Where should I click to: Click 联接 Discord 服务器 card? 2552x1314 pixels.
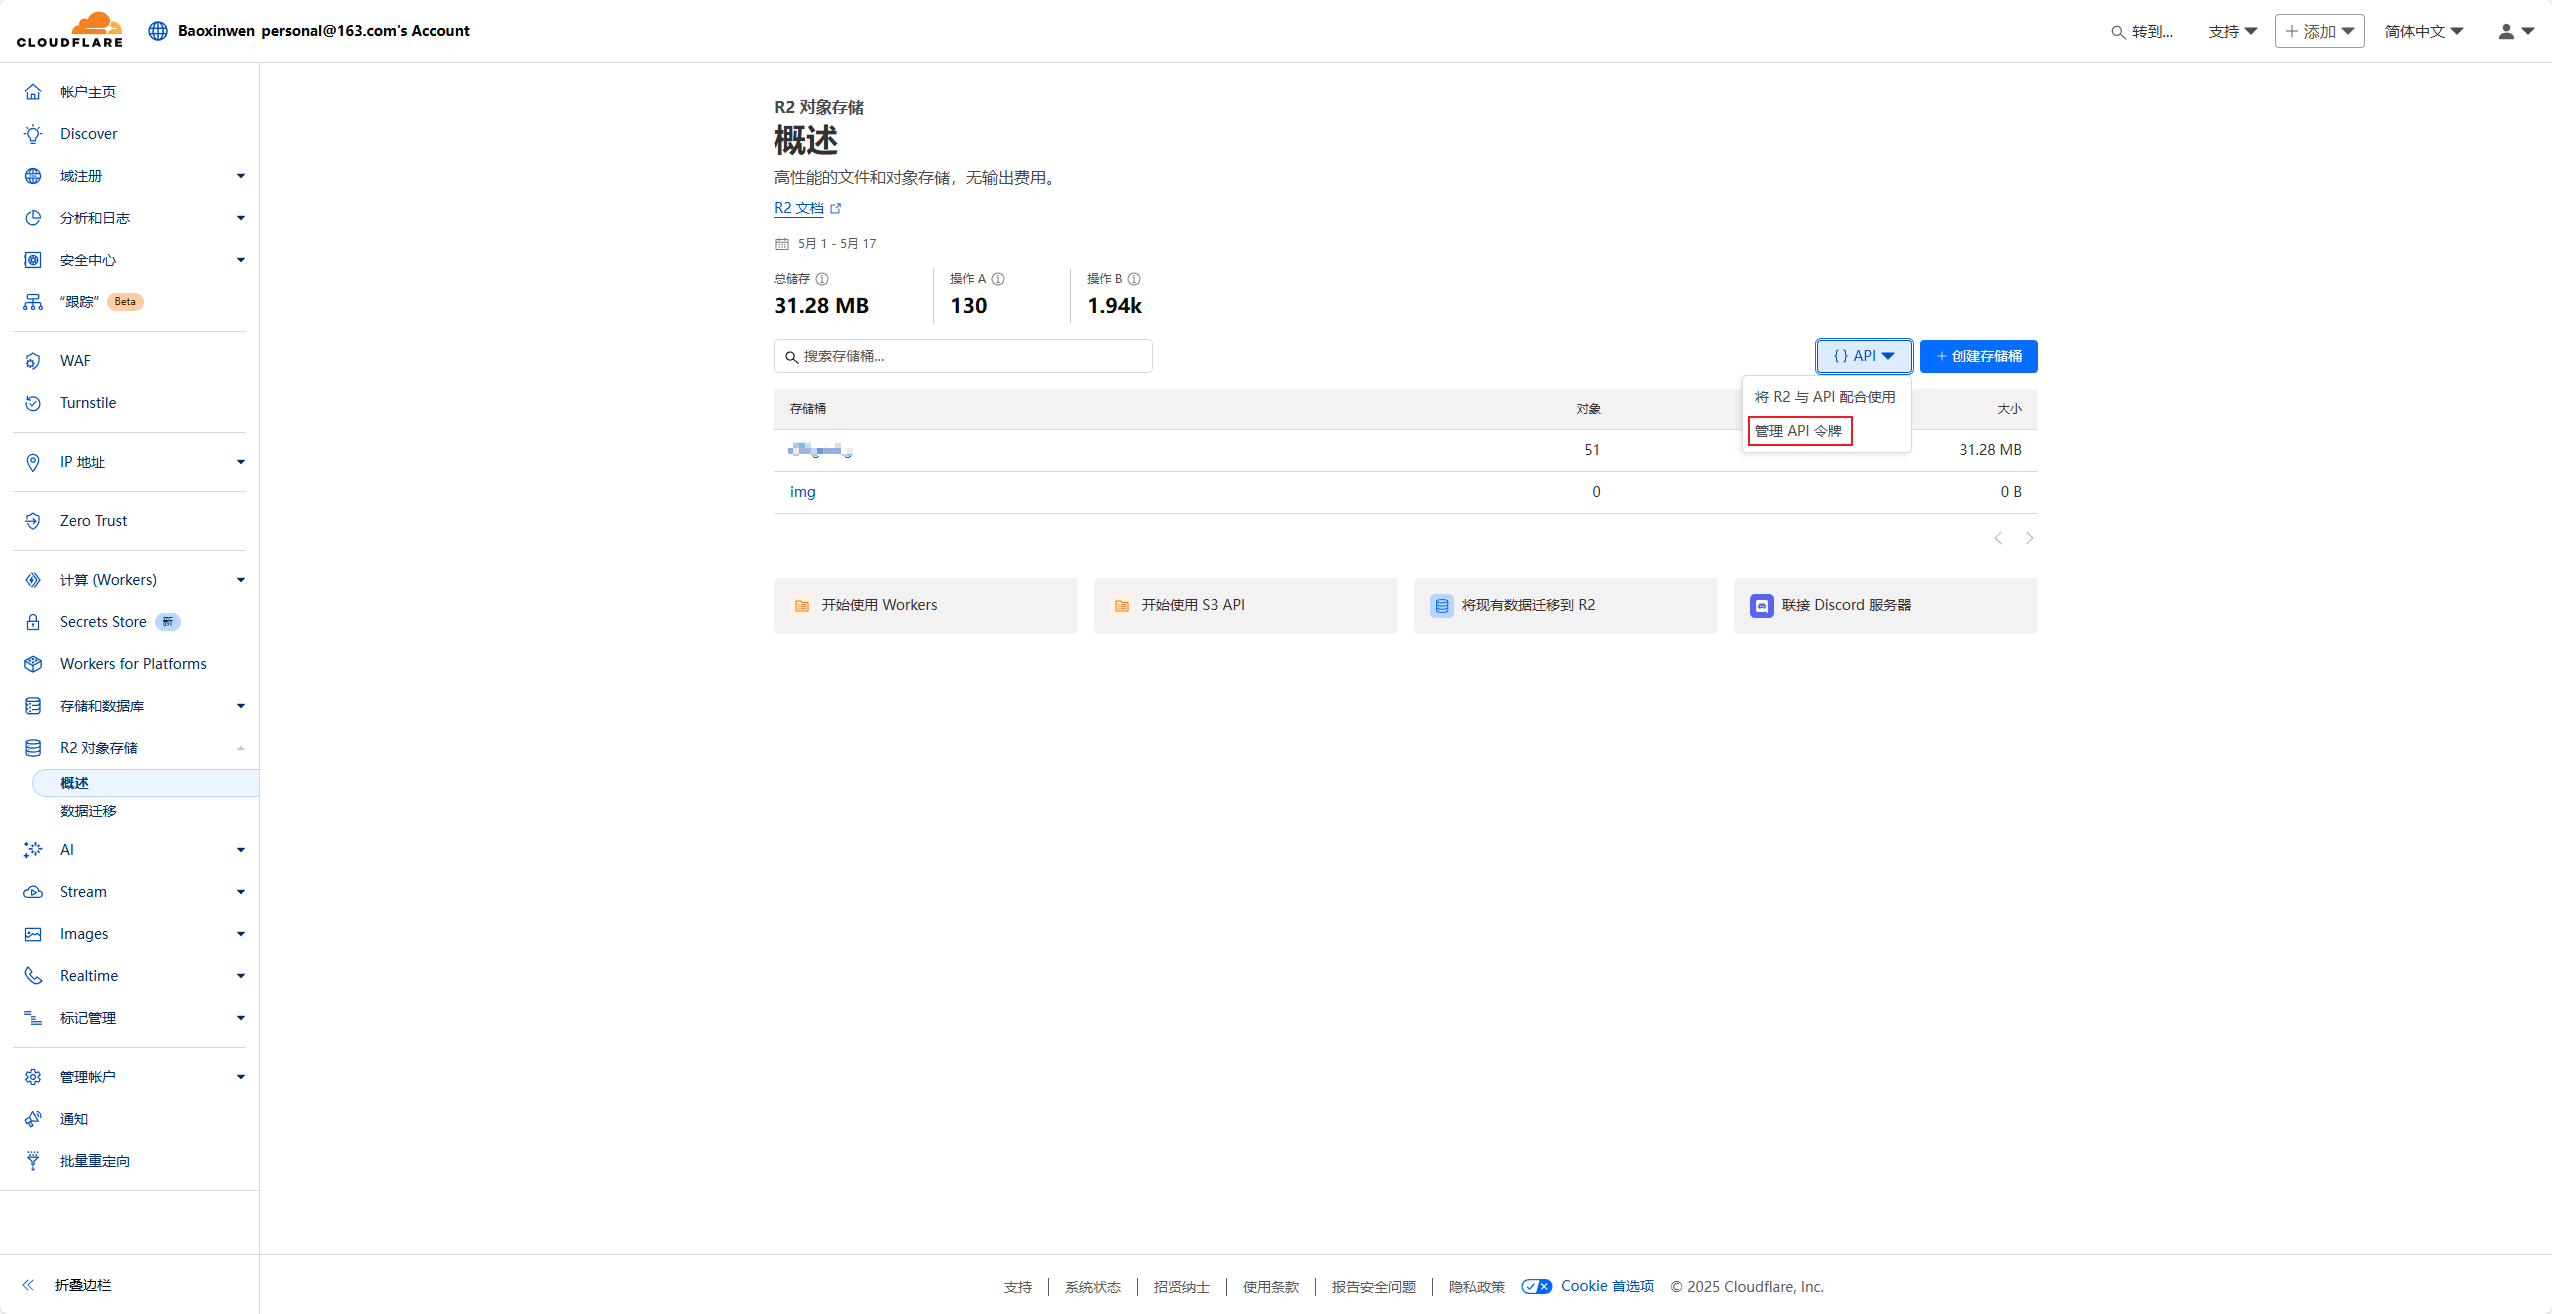click(x=1885, y=605)
